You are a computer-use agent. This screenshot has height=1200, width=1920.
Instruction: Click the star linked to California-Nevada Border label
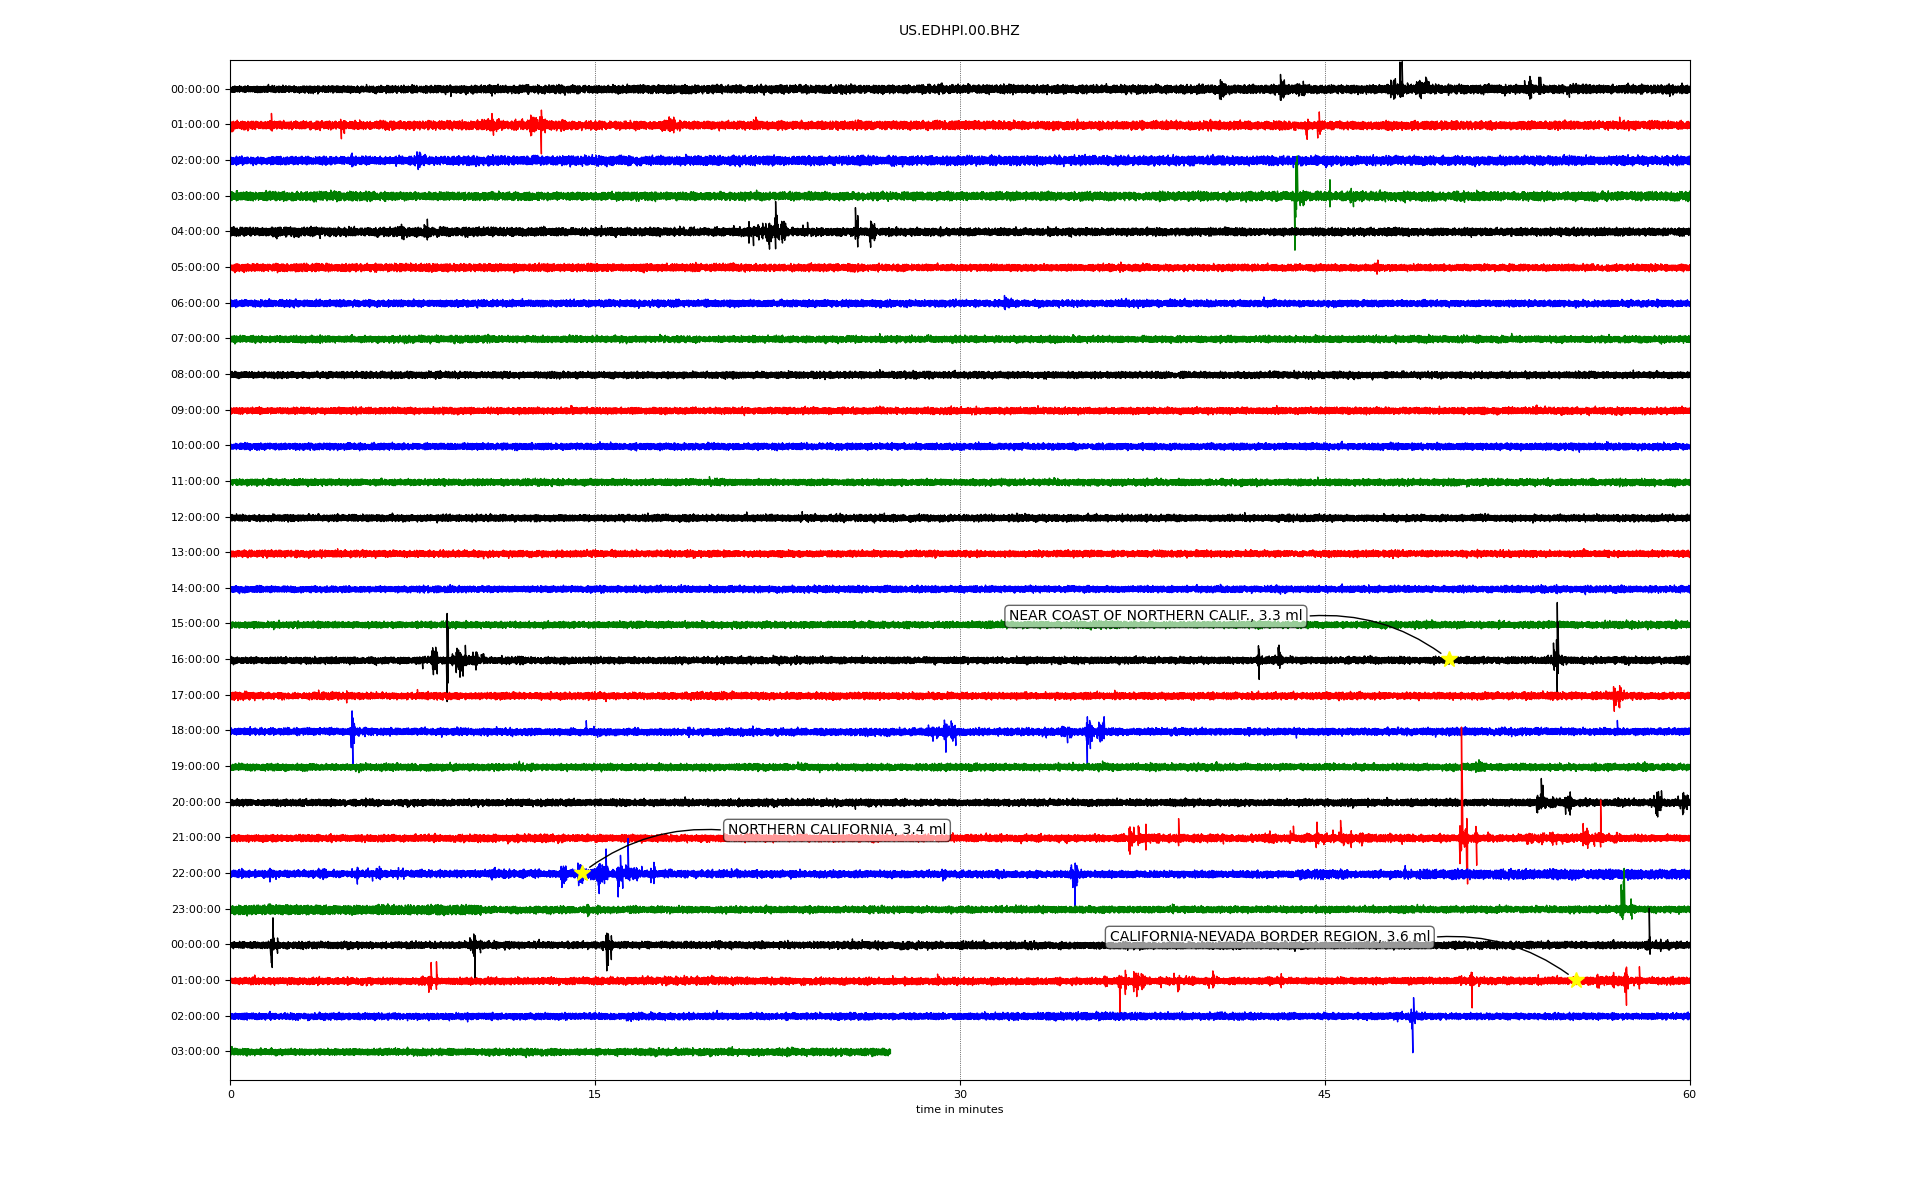tap(1576, 980)
